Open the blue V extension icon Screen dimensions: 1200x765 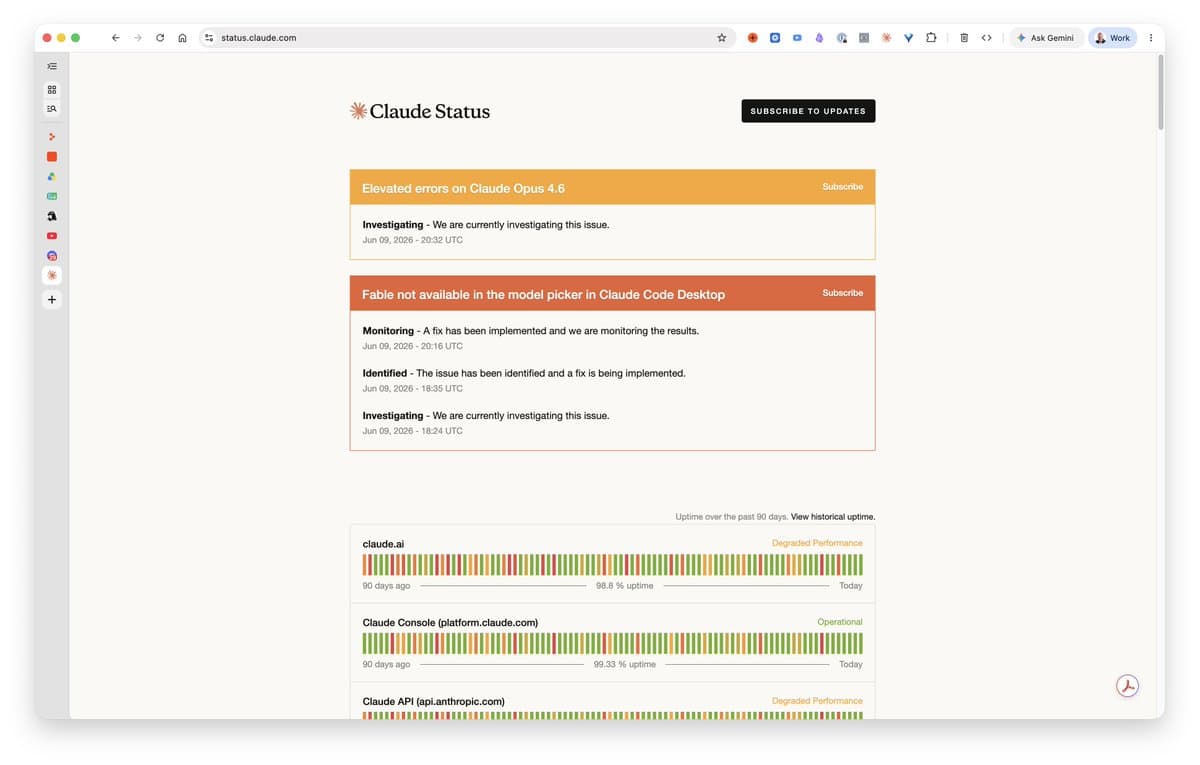click(x=908, y=38)
